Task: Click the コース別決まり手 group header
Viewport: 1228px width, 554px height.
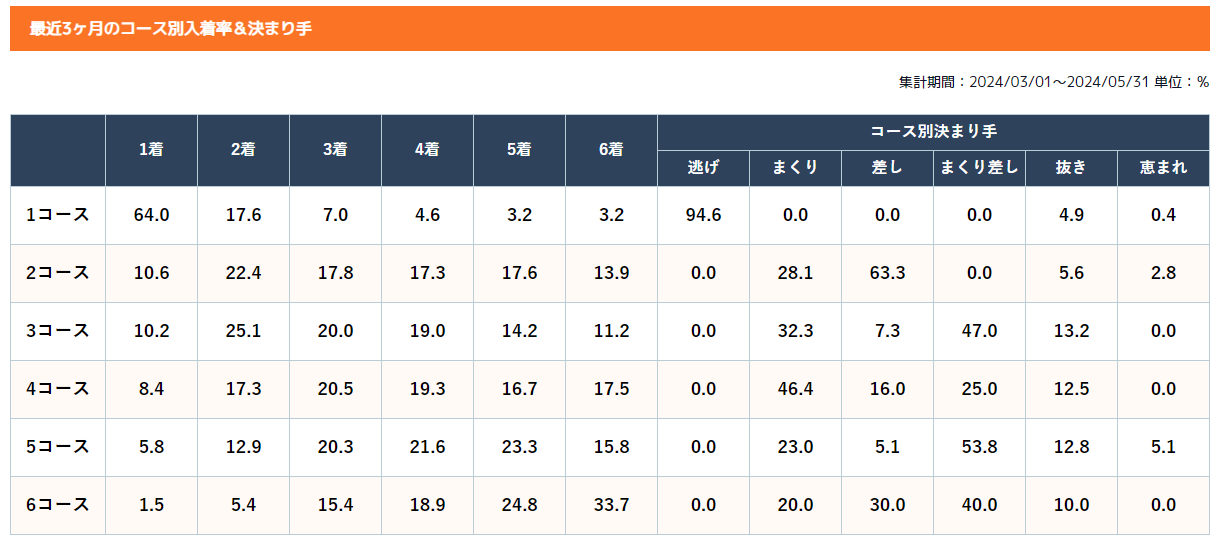Action: (x=933, y=132)
